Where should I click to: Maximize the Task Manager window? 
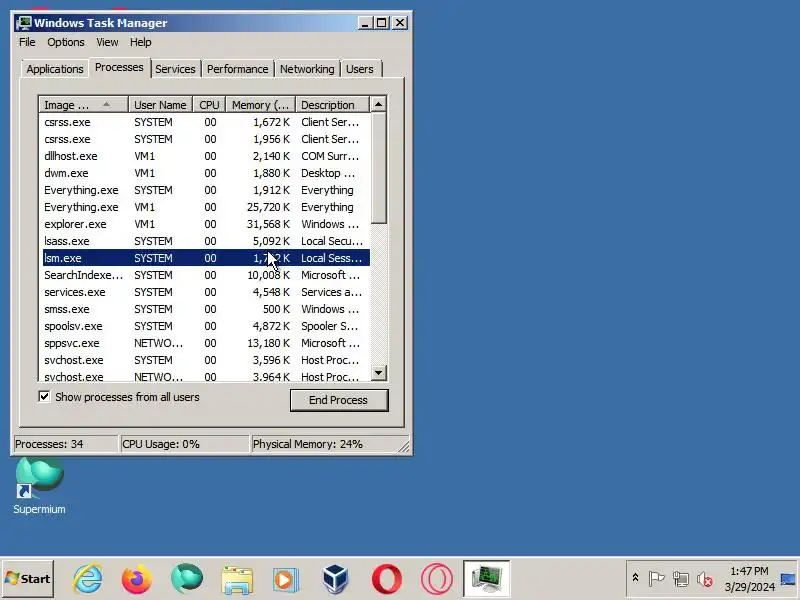pos(382,23)
